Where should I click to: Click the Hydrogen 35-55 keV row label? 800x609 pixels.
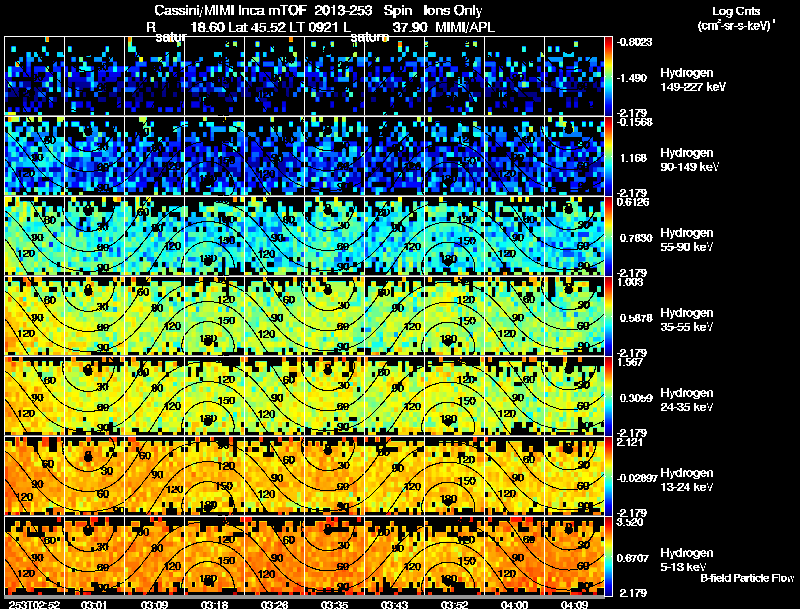(687, 319)
